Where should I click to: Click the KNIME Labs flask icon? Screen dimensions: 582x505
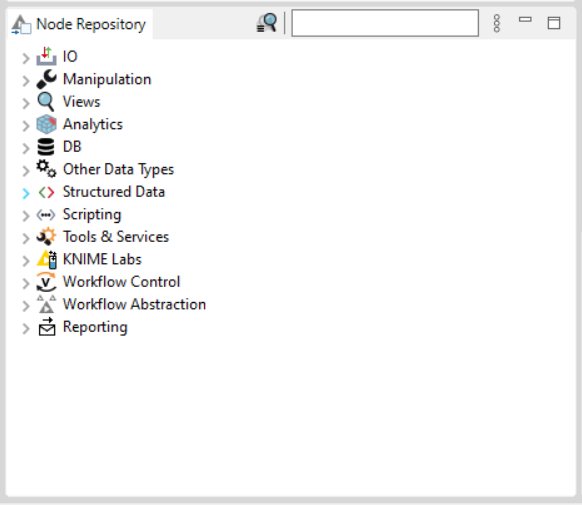pyautogui.click(x=47, y=259)
